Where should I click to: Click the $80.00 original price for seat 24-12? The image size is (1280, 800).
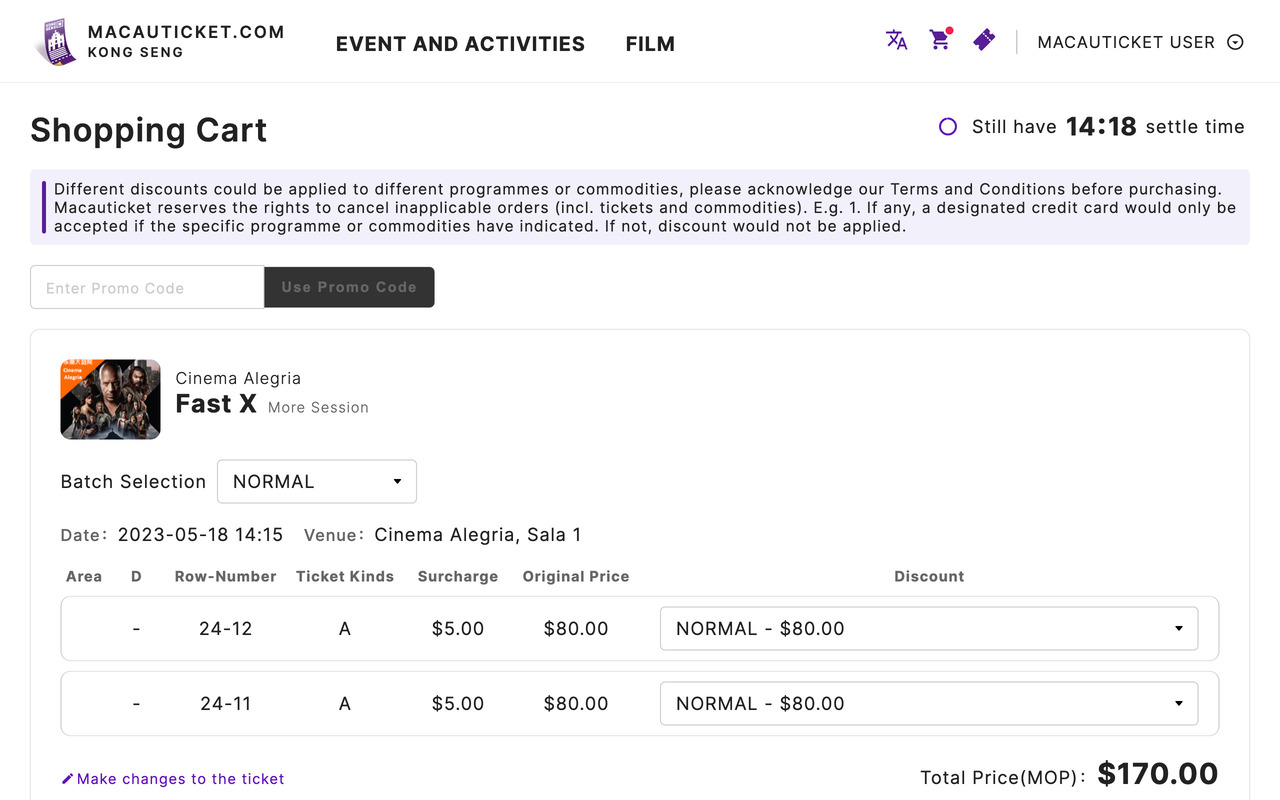coord(576,629)
